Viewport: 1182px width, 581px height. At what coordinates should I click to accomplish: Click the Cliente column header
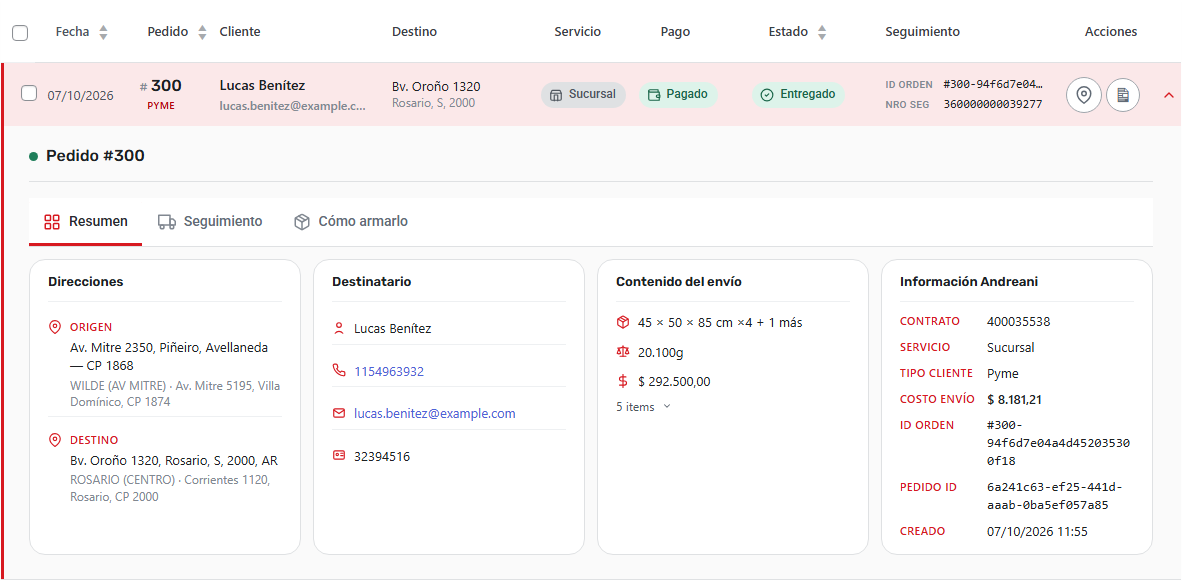[x=240, y=32]
